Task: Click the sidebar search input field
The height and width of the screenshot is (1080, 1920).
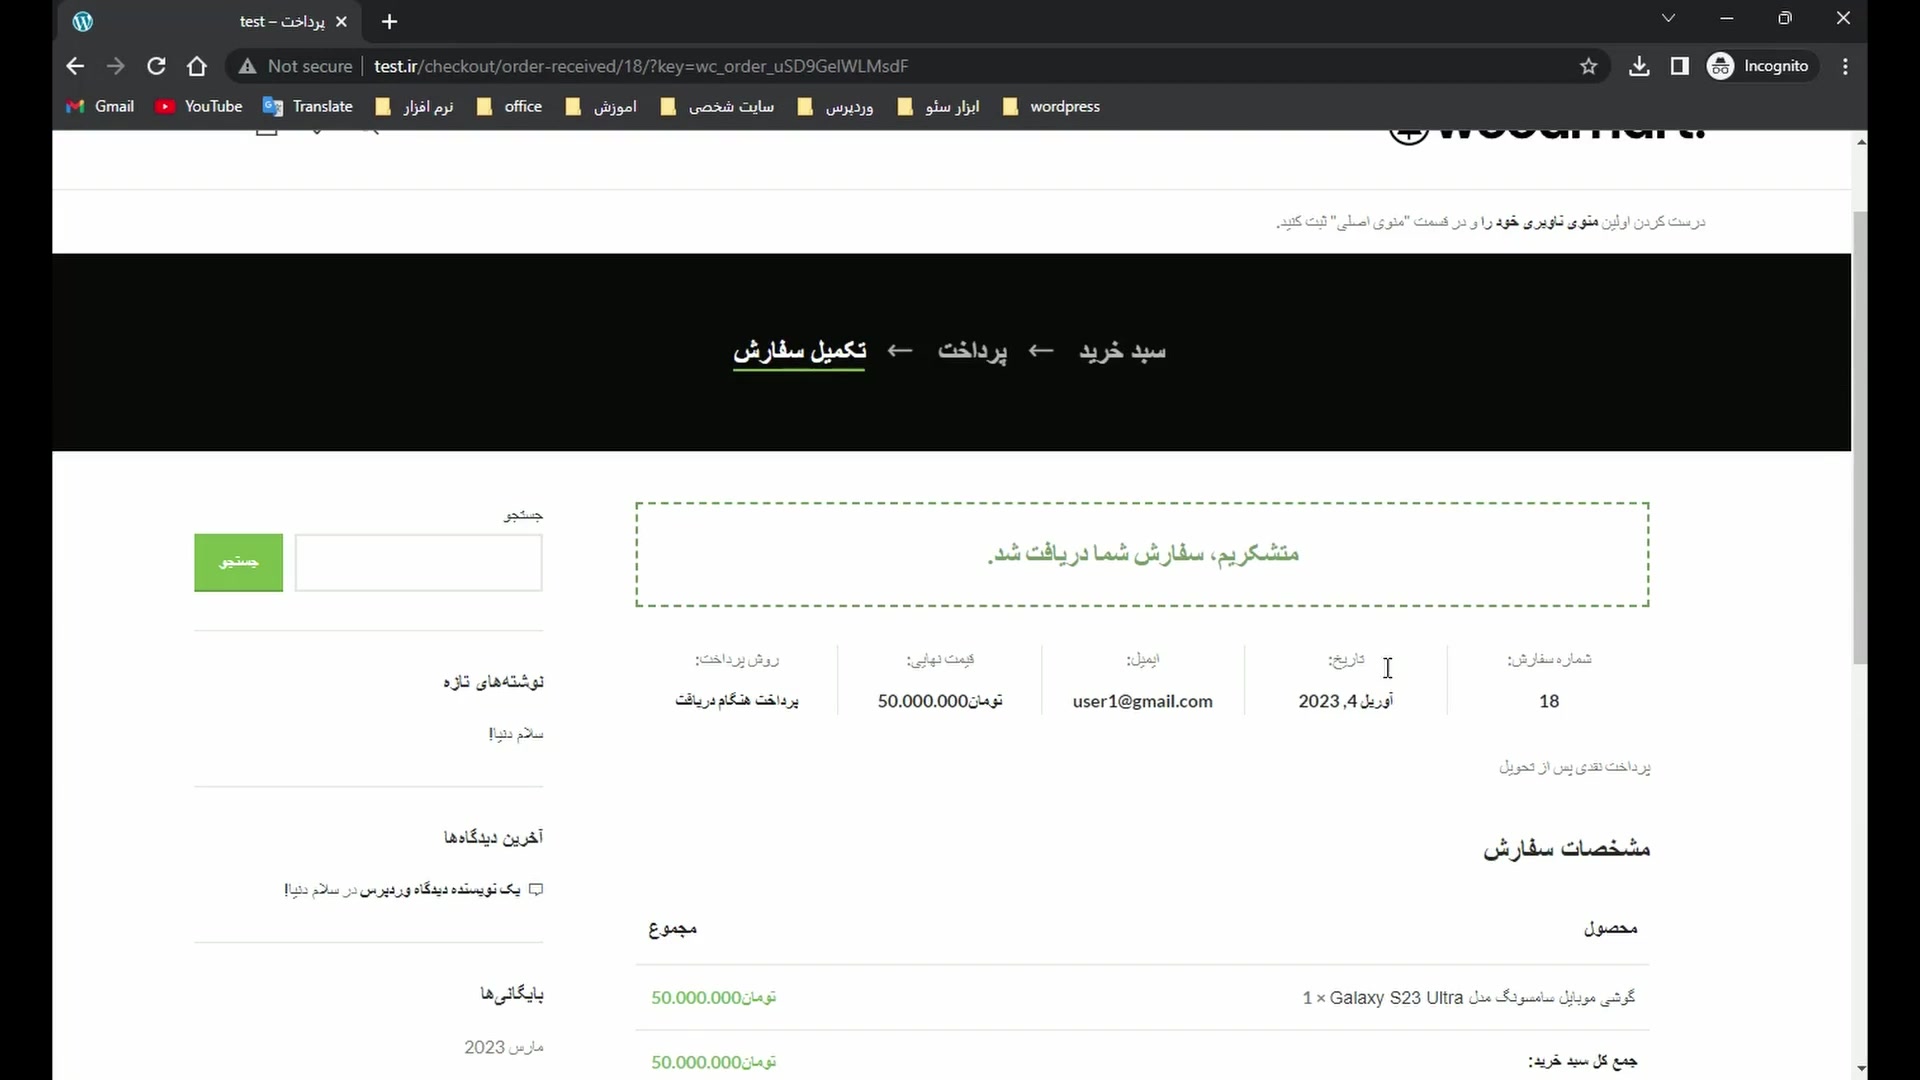Action: (x=418, y=563)
